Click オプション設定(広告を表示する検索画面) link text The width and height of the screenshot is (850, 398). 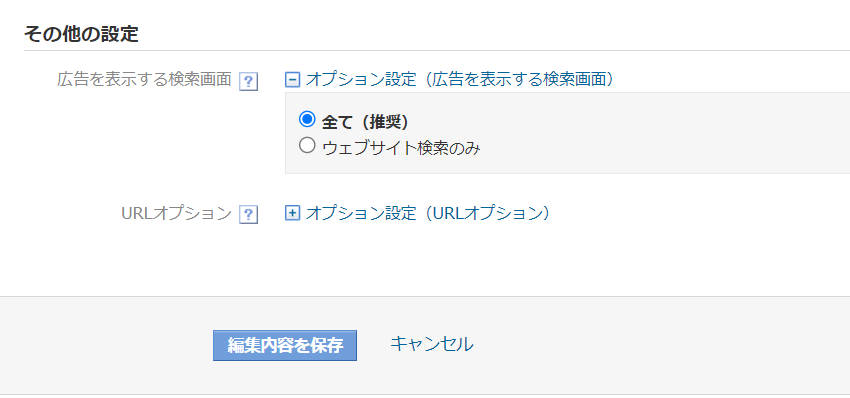tap(459, 80)
